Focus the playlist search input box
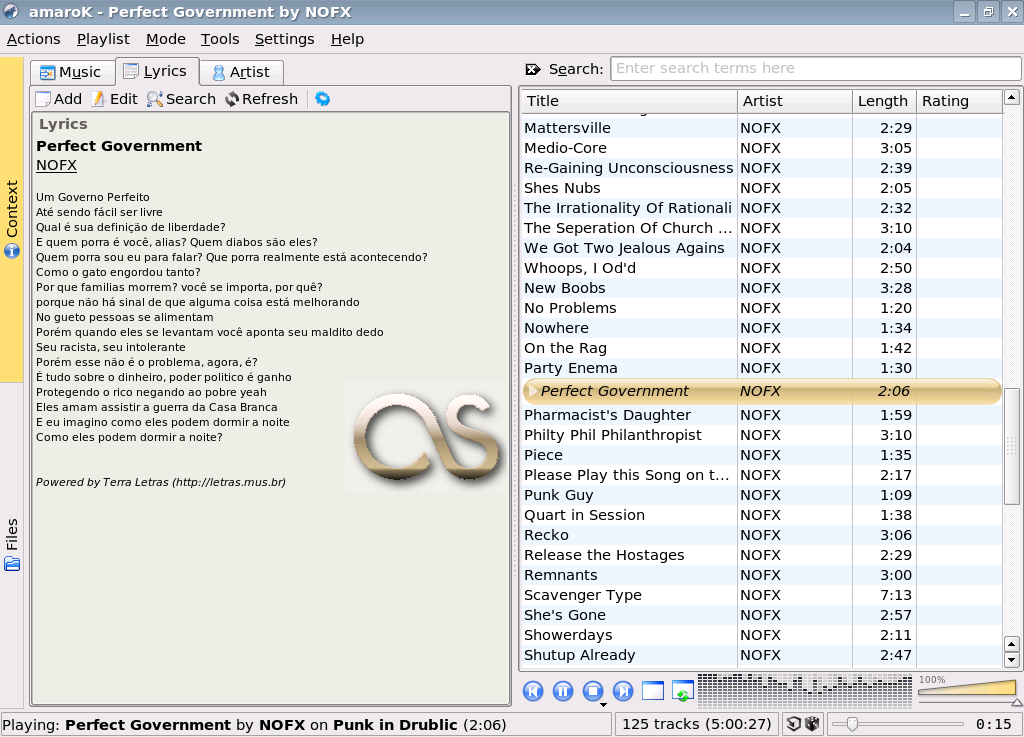 (x=815, y=69)
